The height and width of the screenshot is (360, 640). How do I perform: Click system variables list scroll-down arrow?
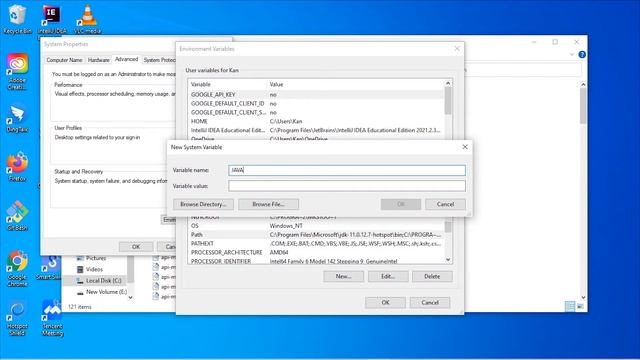[x=448, y=260]
